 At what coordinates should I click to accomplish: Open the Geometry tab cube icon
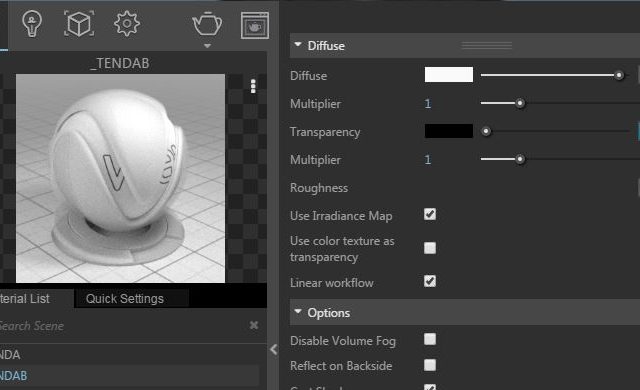(79, 24)
